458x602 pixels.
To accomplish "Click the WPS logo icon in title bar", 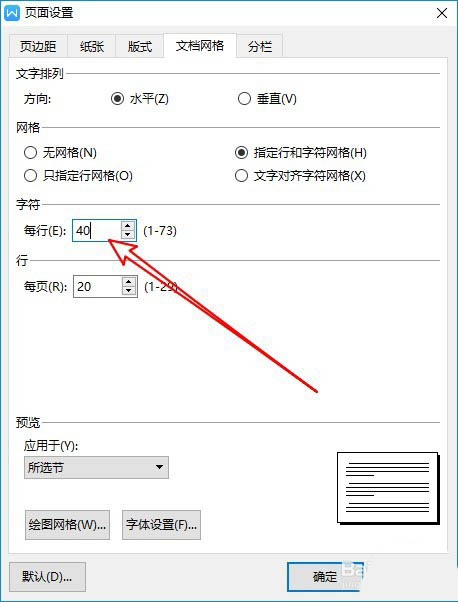I will pos(12,13).
